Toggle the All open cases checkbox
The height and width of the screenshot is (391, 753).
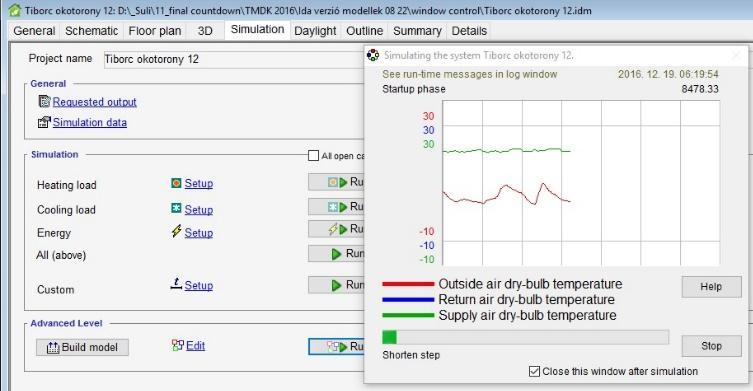313,156
